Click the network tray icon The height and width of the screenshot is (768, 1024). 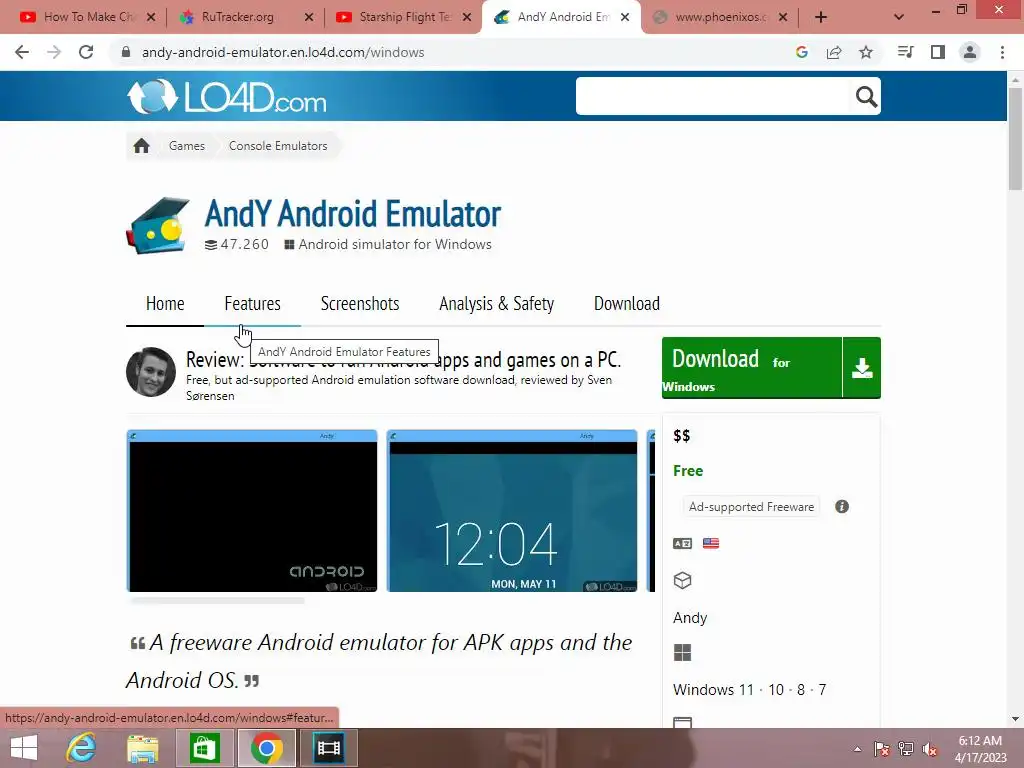coord(905,749)
